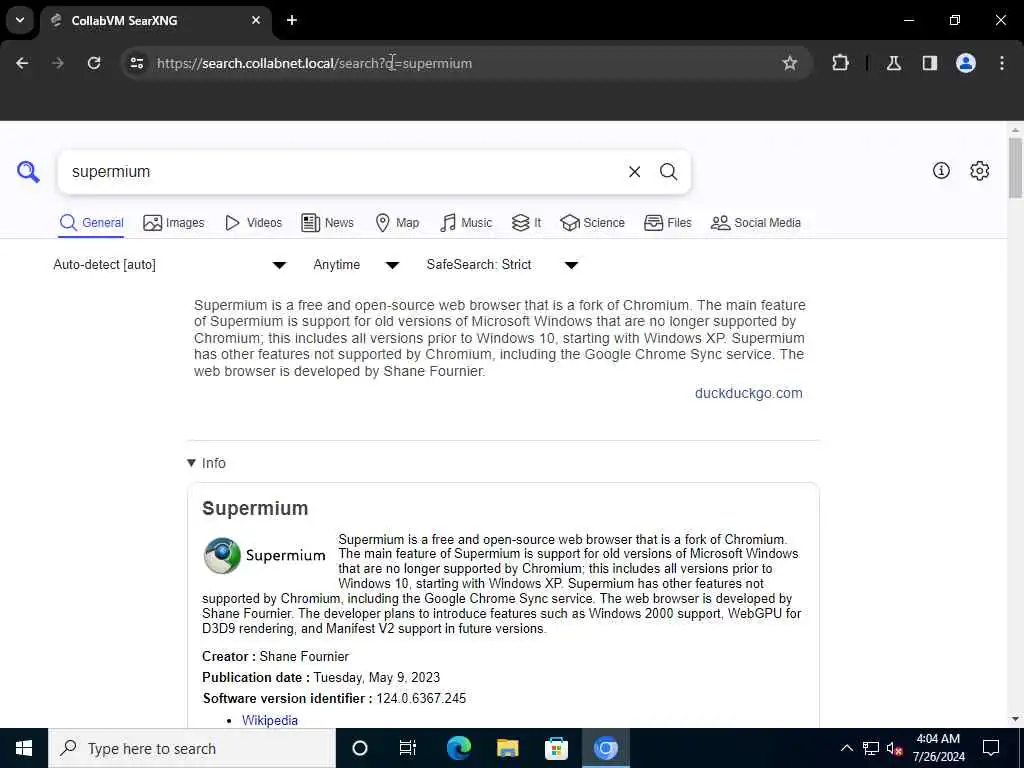Click the browser address bar URL

(x=314, y=63)
